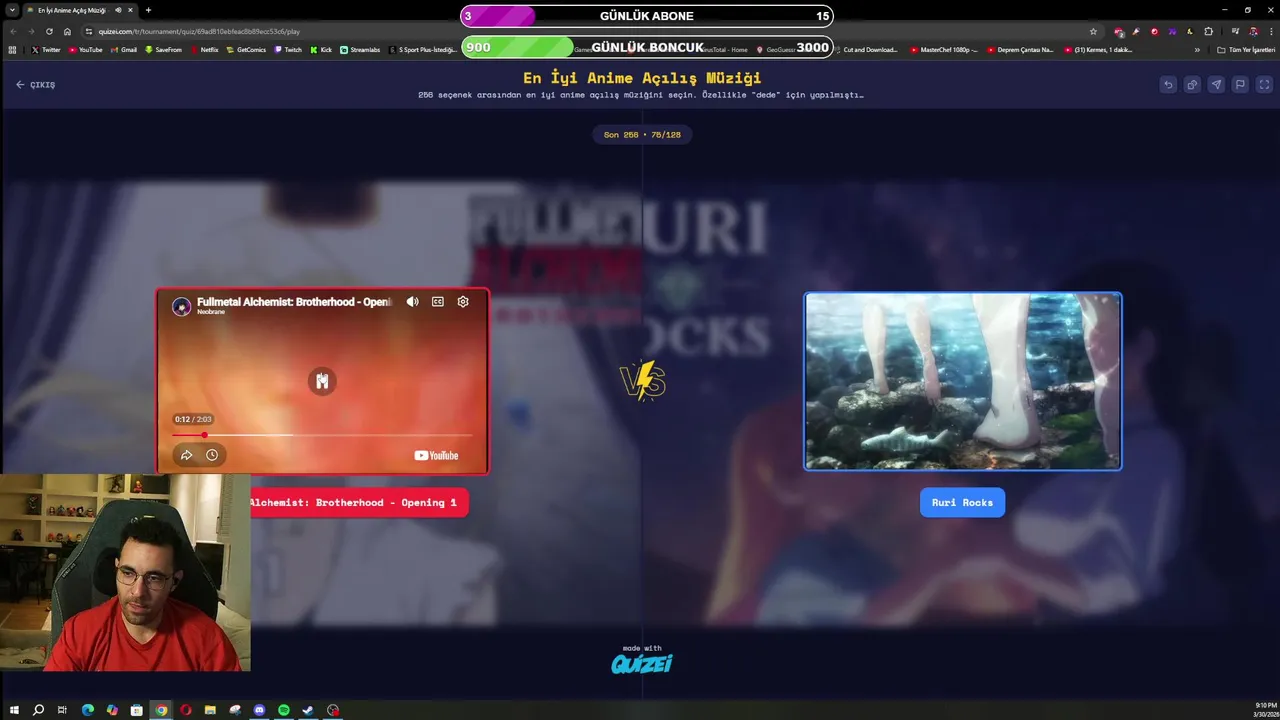Viewport: 1280px width, 720px height.
Task: Open the MasterChef 1080p bookmark
Action: tap(945, 49)
